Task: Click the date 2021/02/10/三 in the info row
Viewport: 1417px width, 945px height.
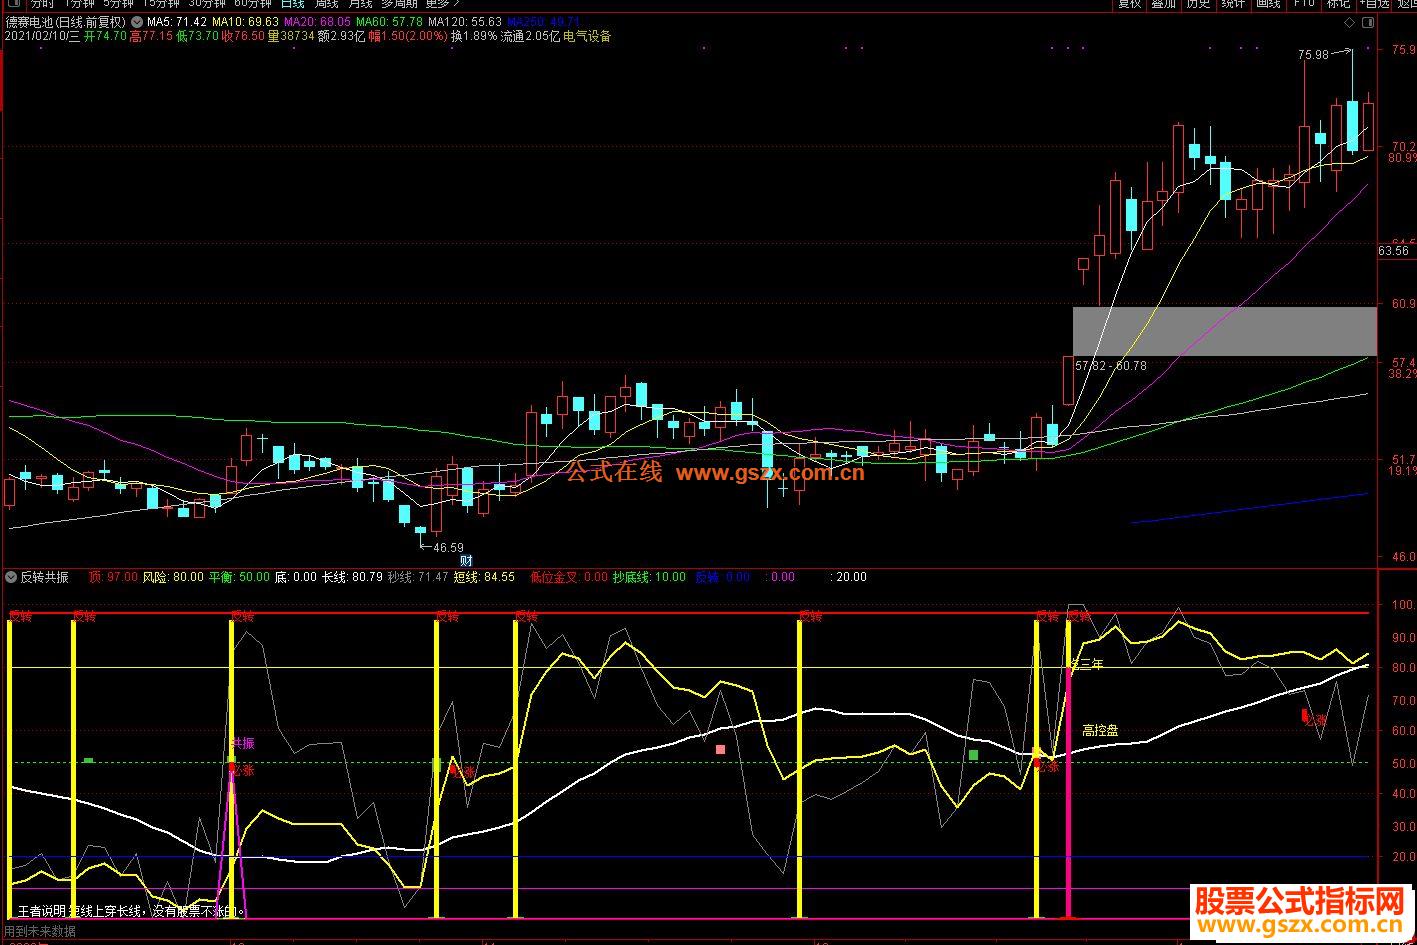Action: point(41,37)
